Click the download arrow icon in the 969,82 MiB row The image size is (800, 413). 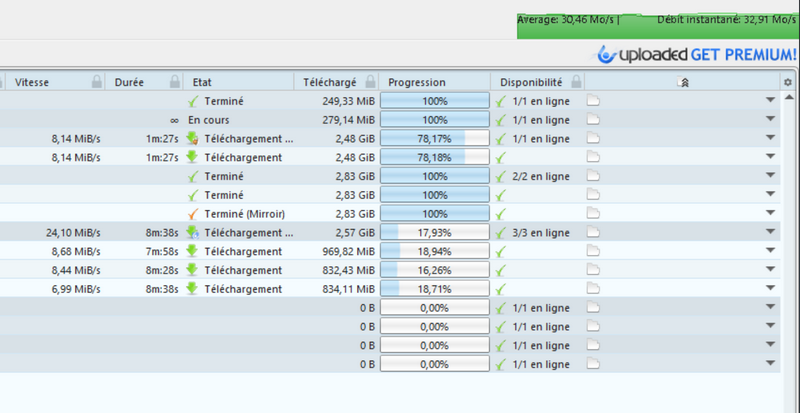[192, 251]
